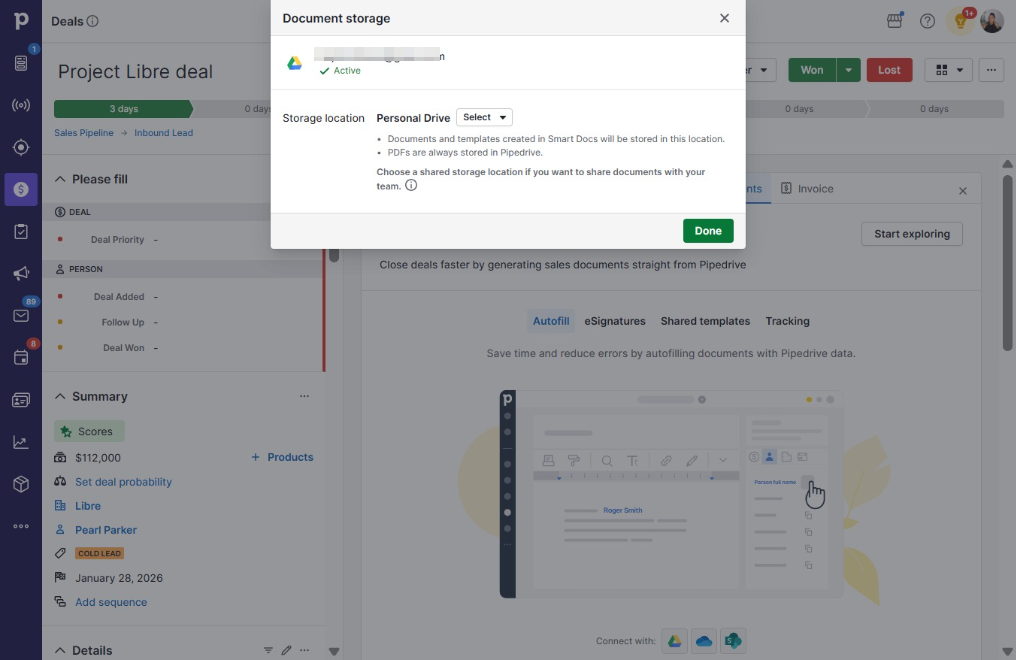Open the Pipedrive logo home

[21, 21]
